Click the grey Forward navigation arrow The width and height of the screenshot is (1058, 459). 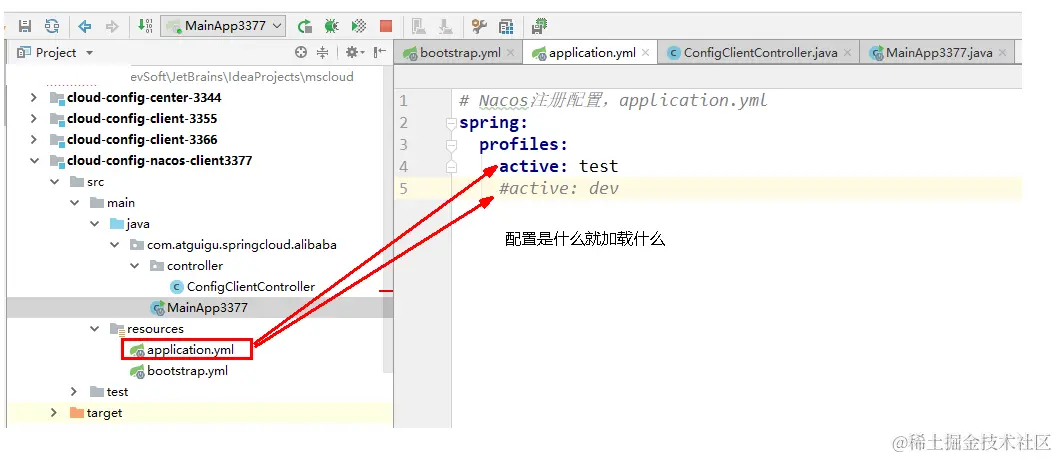pos(111,26)
